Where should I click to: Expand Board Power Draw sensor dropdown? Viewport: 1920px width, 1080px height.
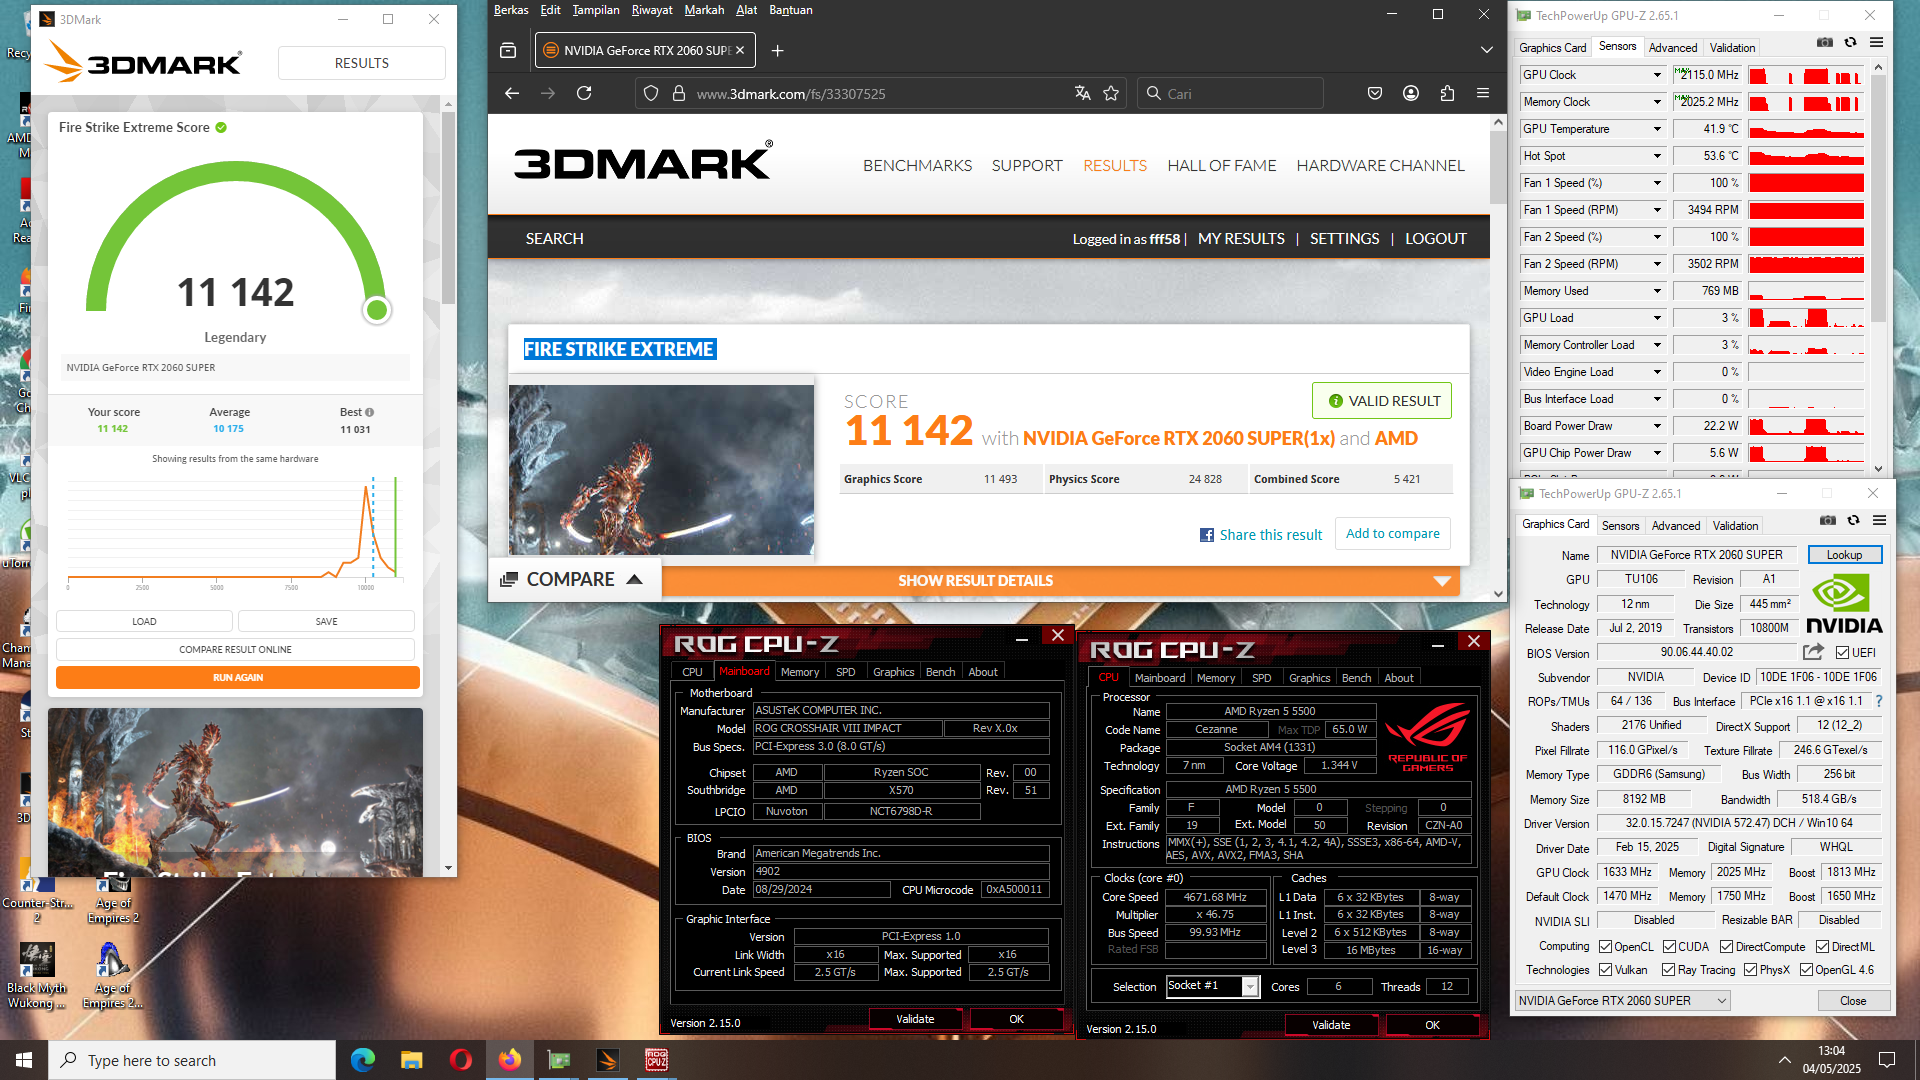(x=1657, y=426)
